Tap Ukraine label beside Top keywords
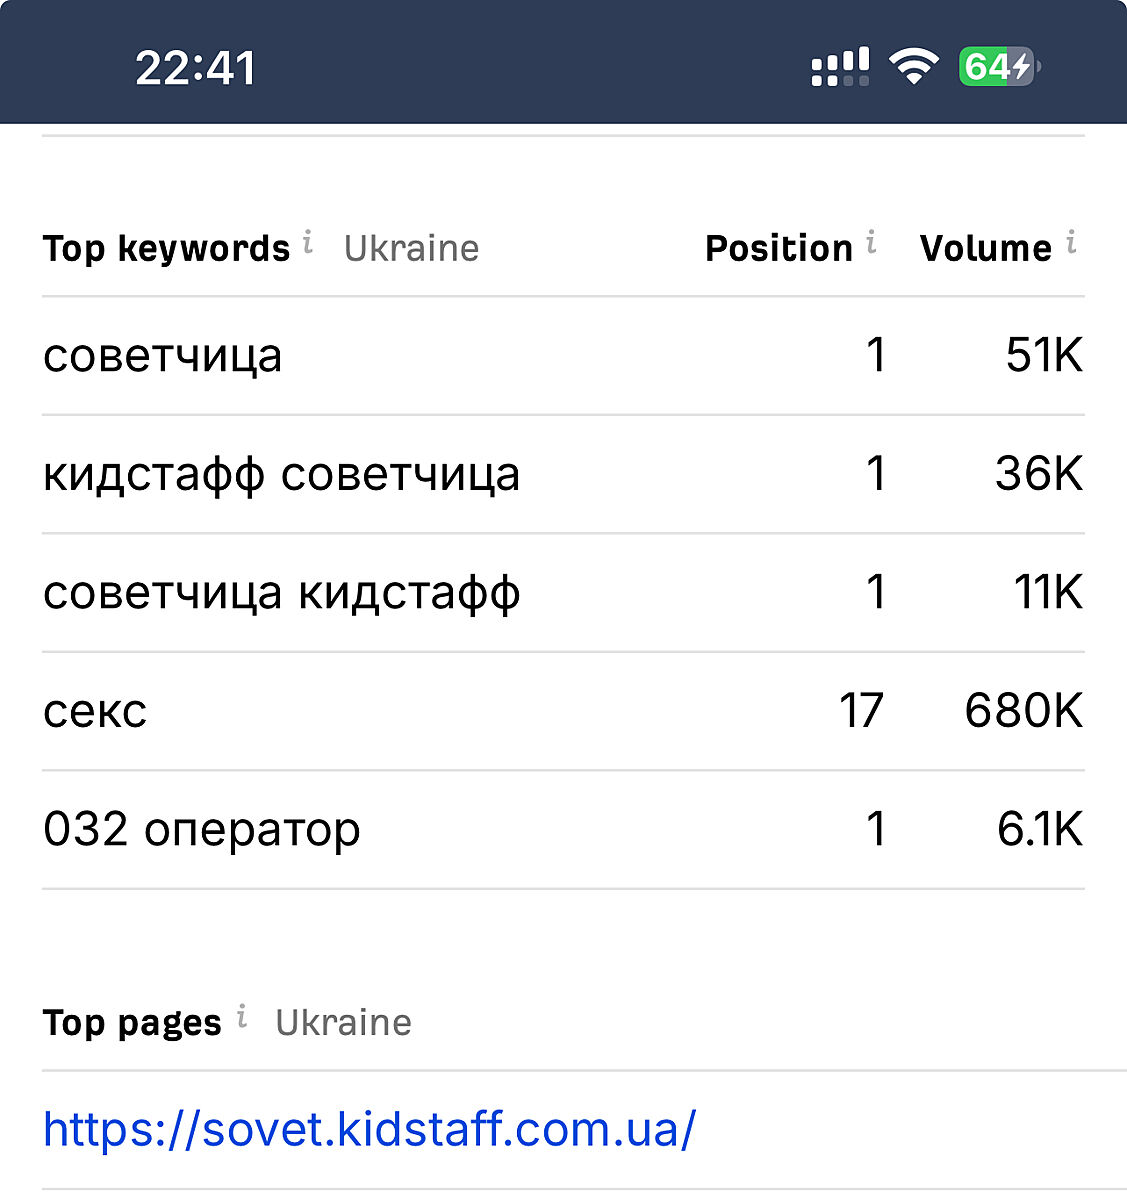This screenshot has width=1127, height=1200. pos(411,248)
